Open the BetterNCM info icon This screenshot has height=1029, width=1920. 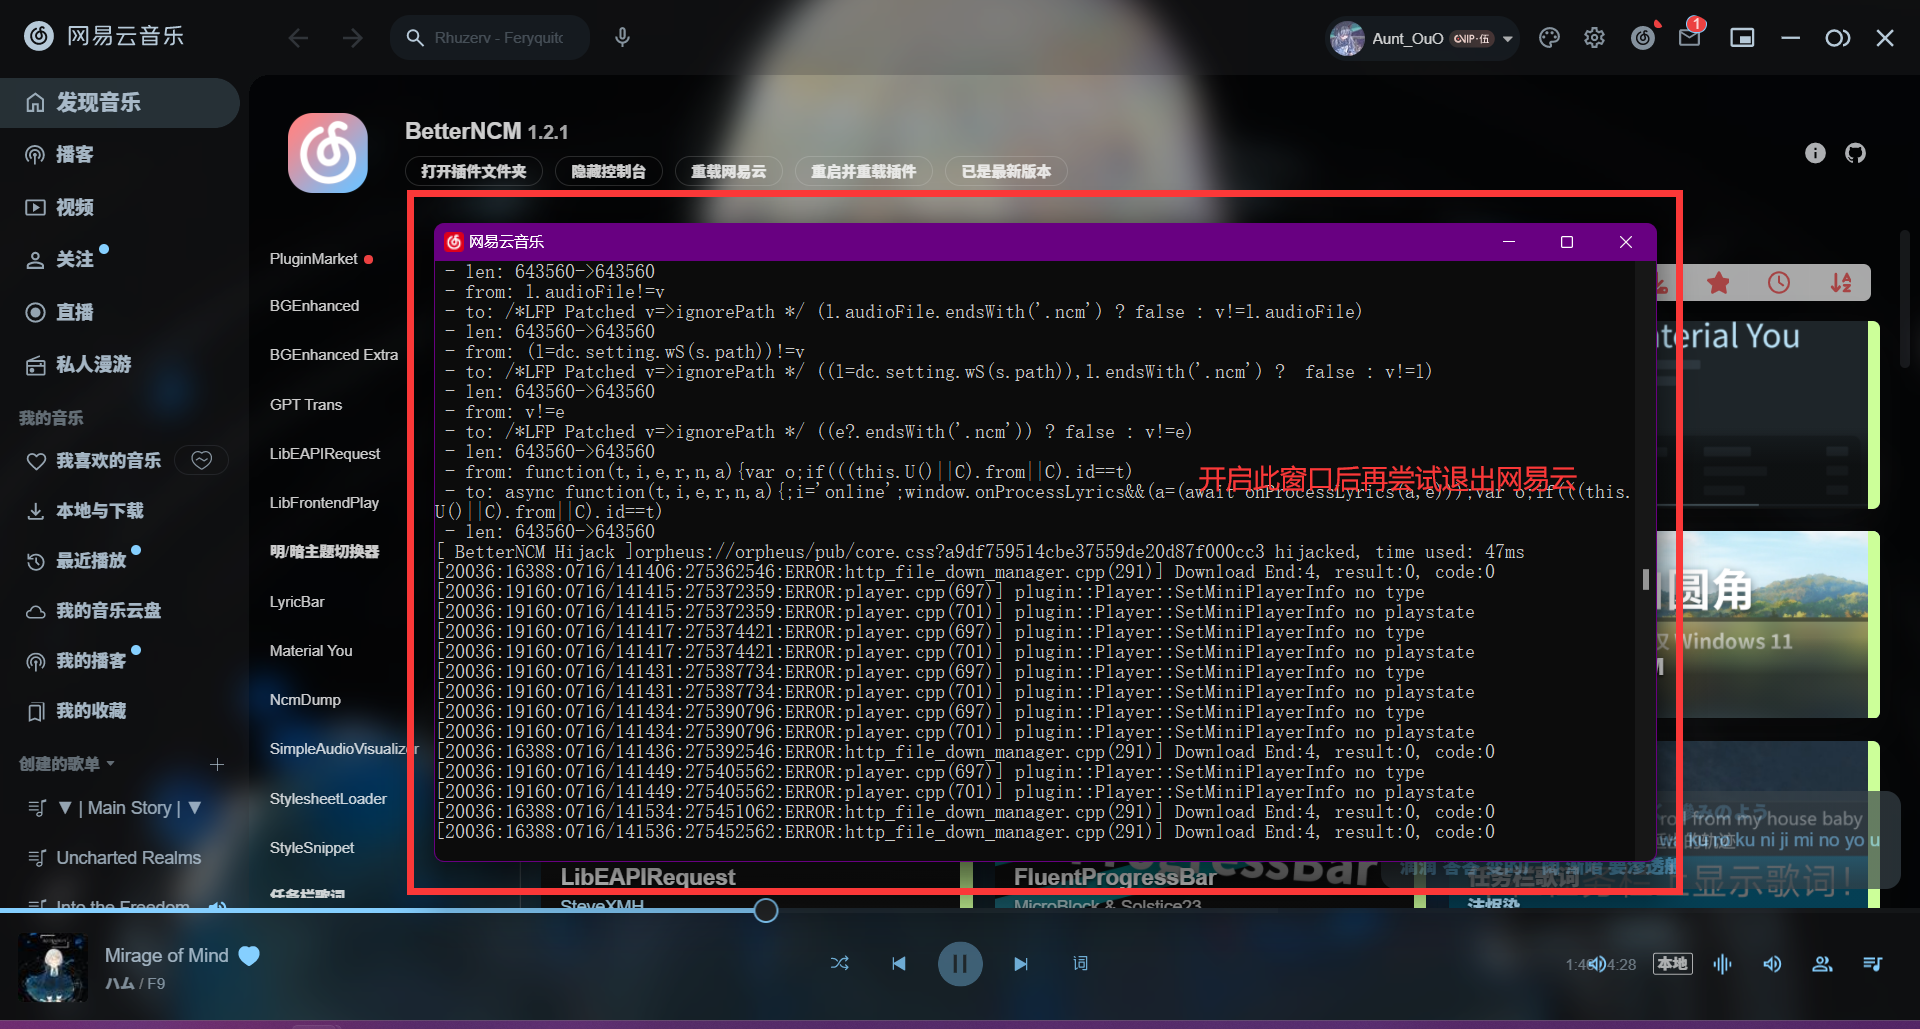[x=1815, y=153]
